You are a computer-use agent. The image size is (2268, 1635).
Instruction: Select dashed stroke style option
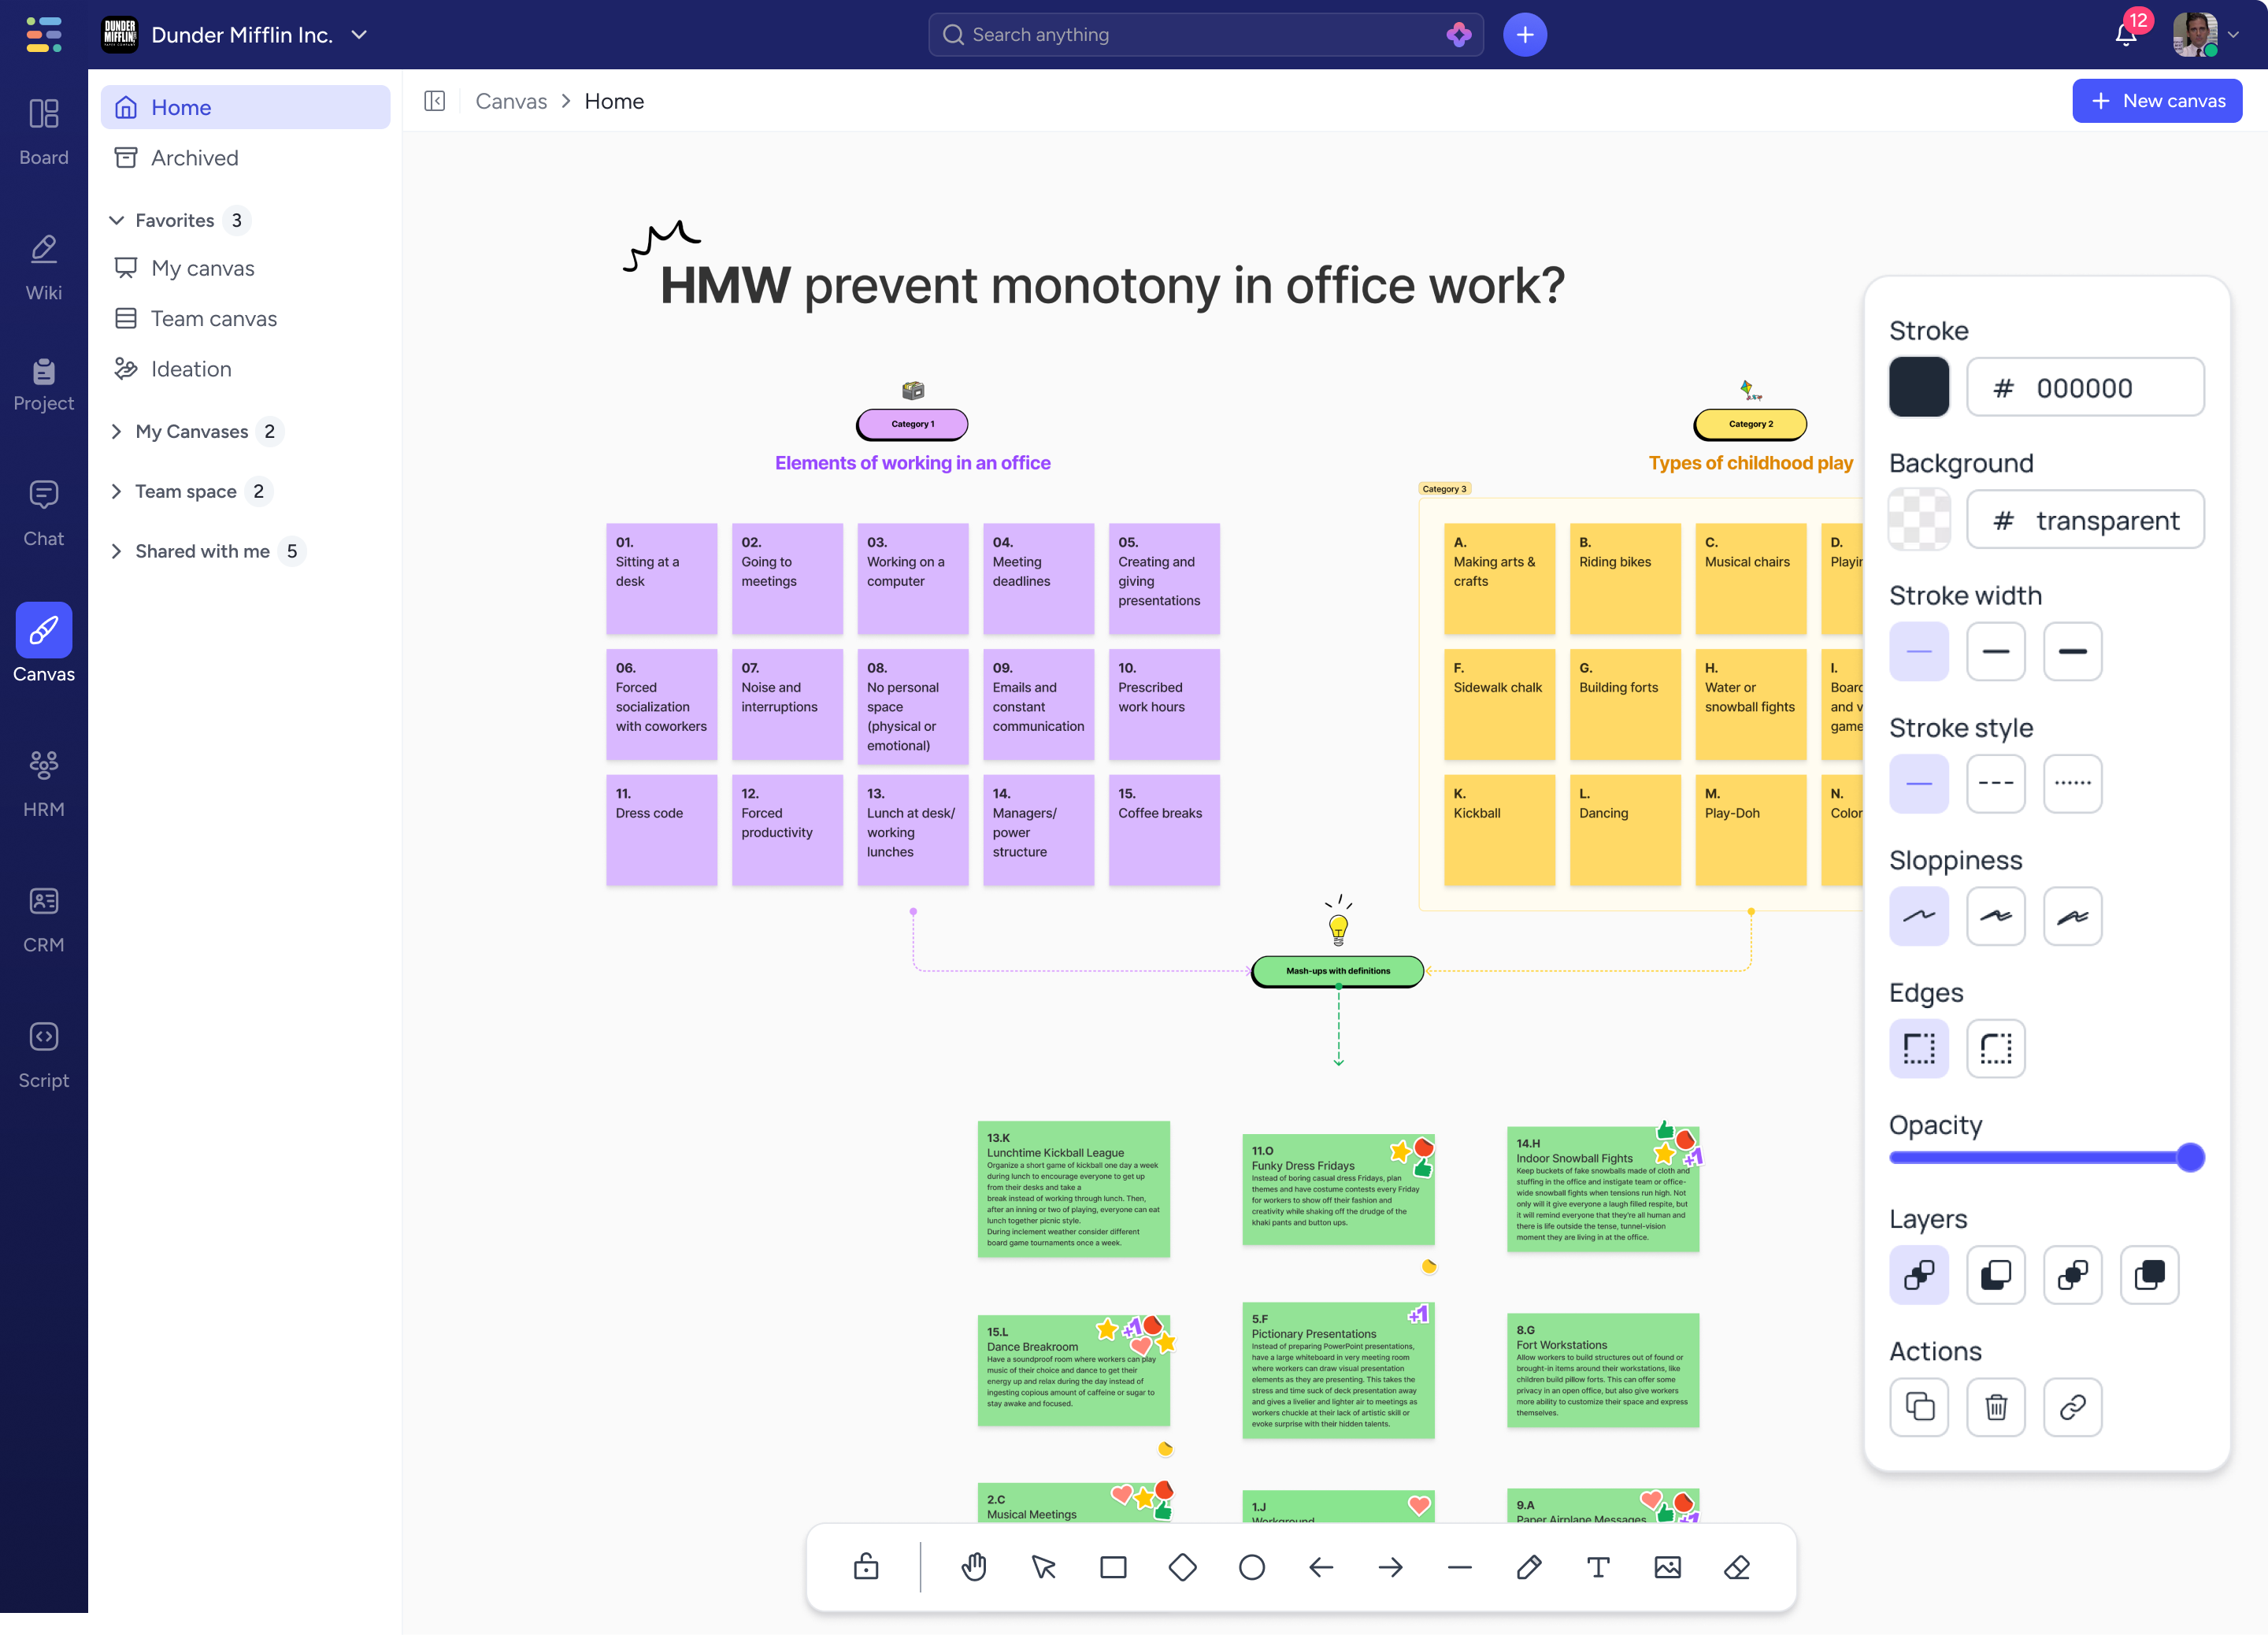(x=1995, y=783)
